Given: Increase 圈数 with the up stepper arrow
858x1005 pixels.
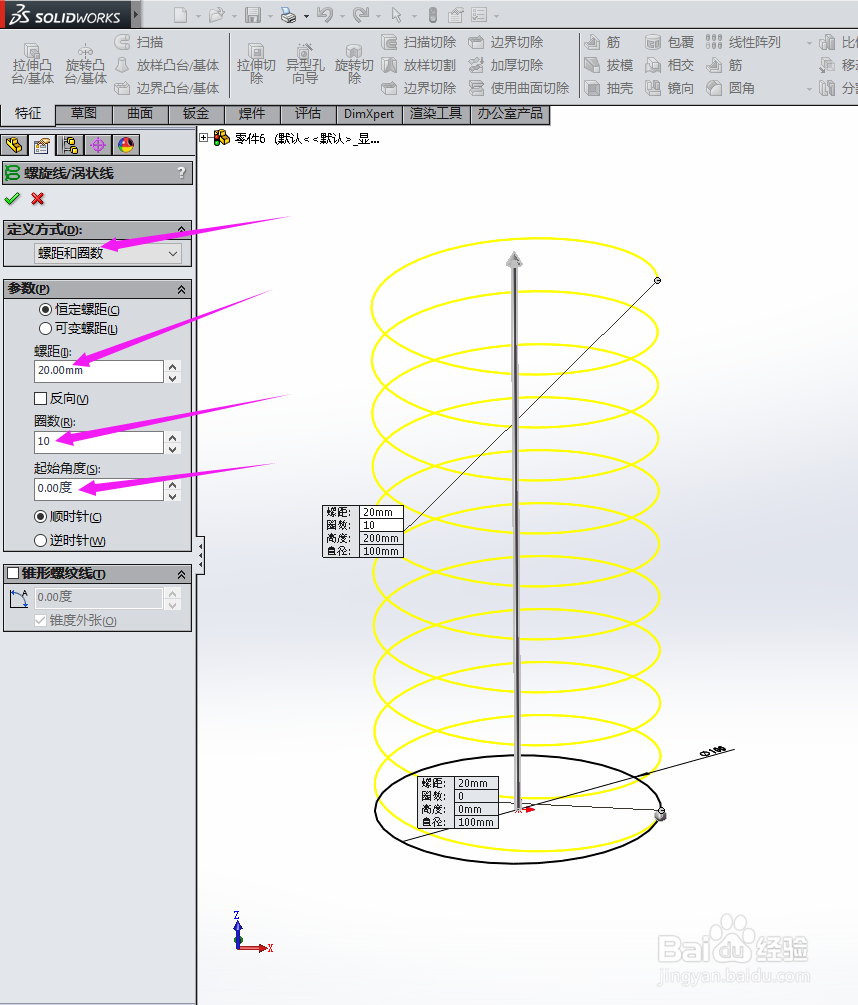Looking at the screenshot, I should point(172,436).
